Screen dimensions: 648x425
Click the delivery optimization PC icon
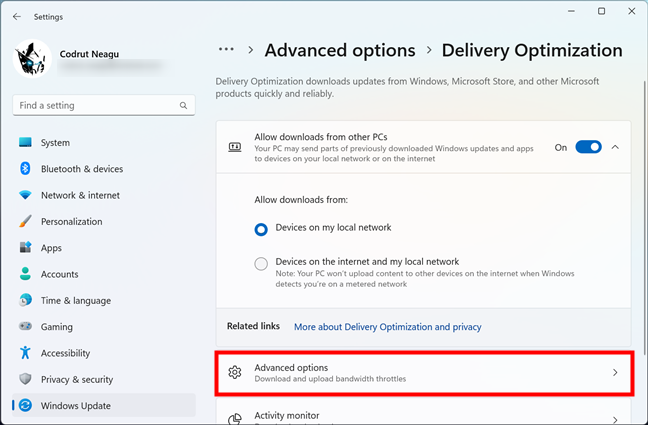click(x=235, y=147)
